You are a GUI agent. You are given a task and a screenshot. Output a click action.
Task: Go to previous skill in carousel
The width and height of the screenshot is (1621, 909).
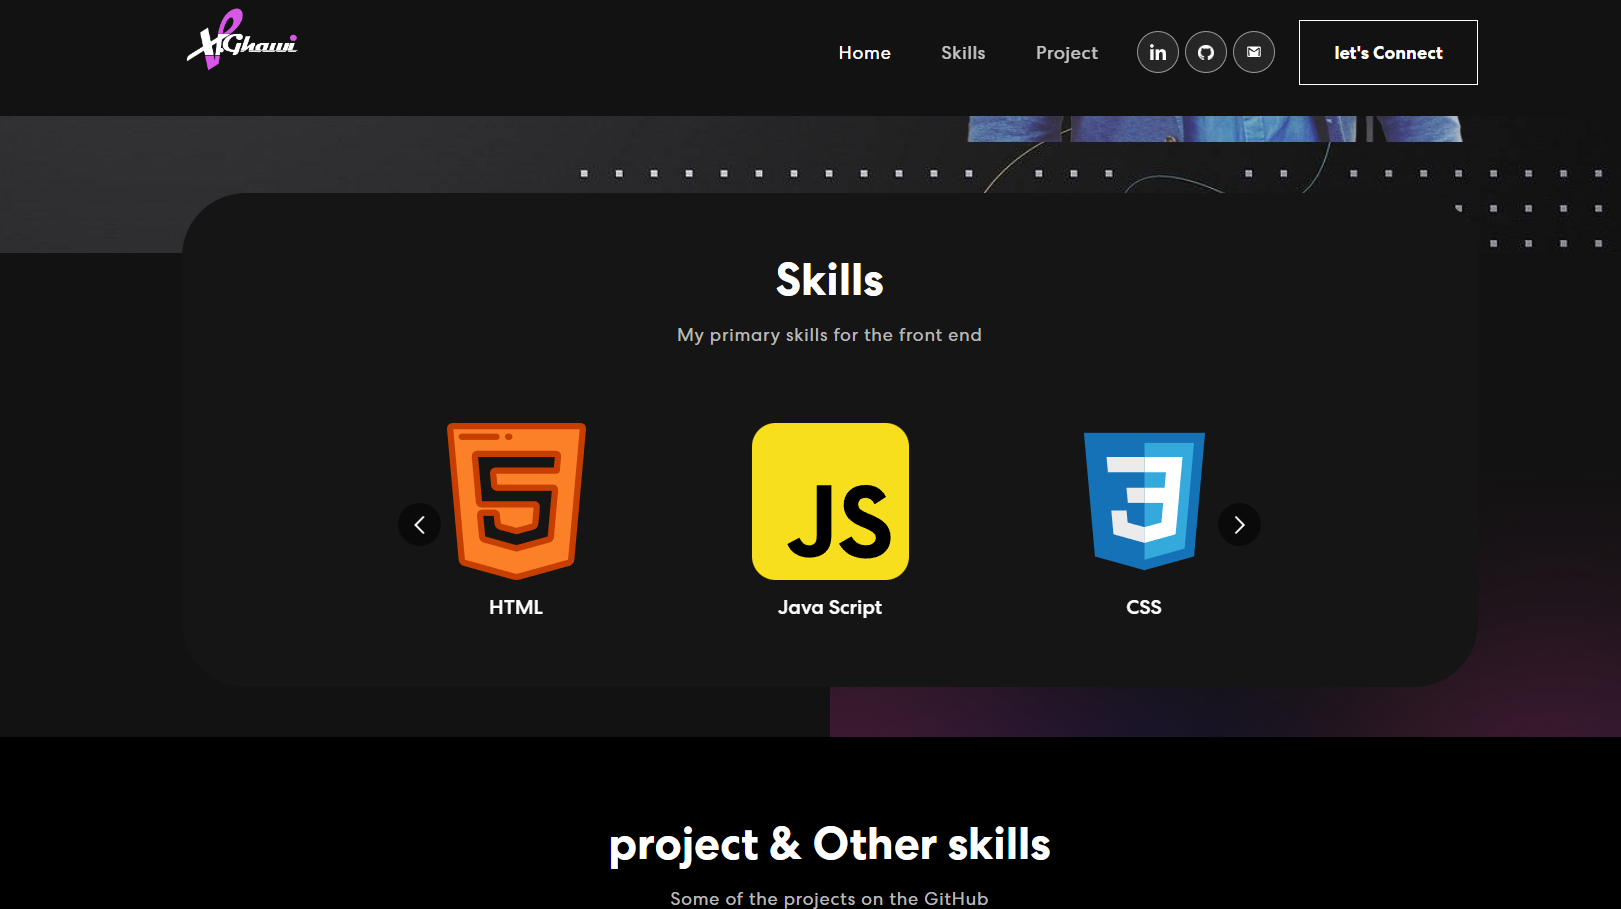(x=419, y=524)
